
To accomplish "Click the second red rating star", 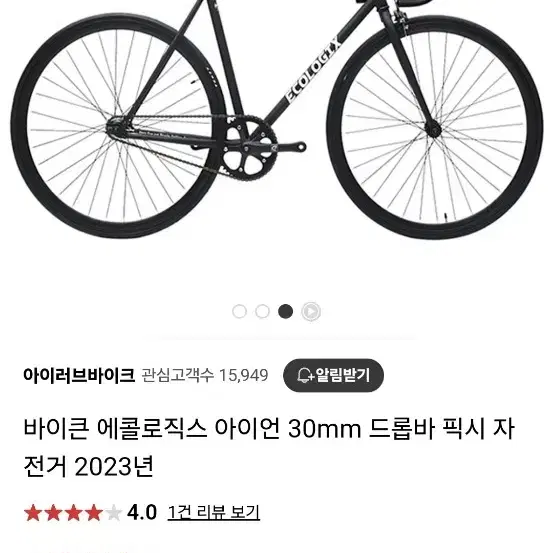I will 54,512.
